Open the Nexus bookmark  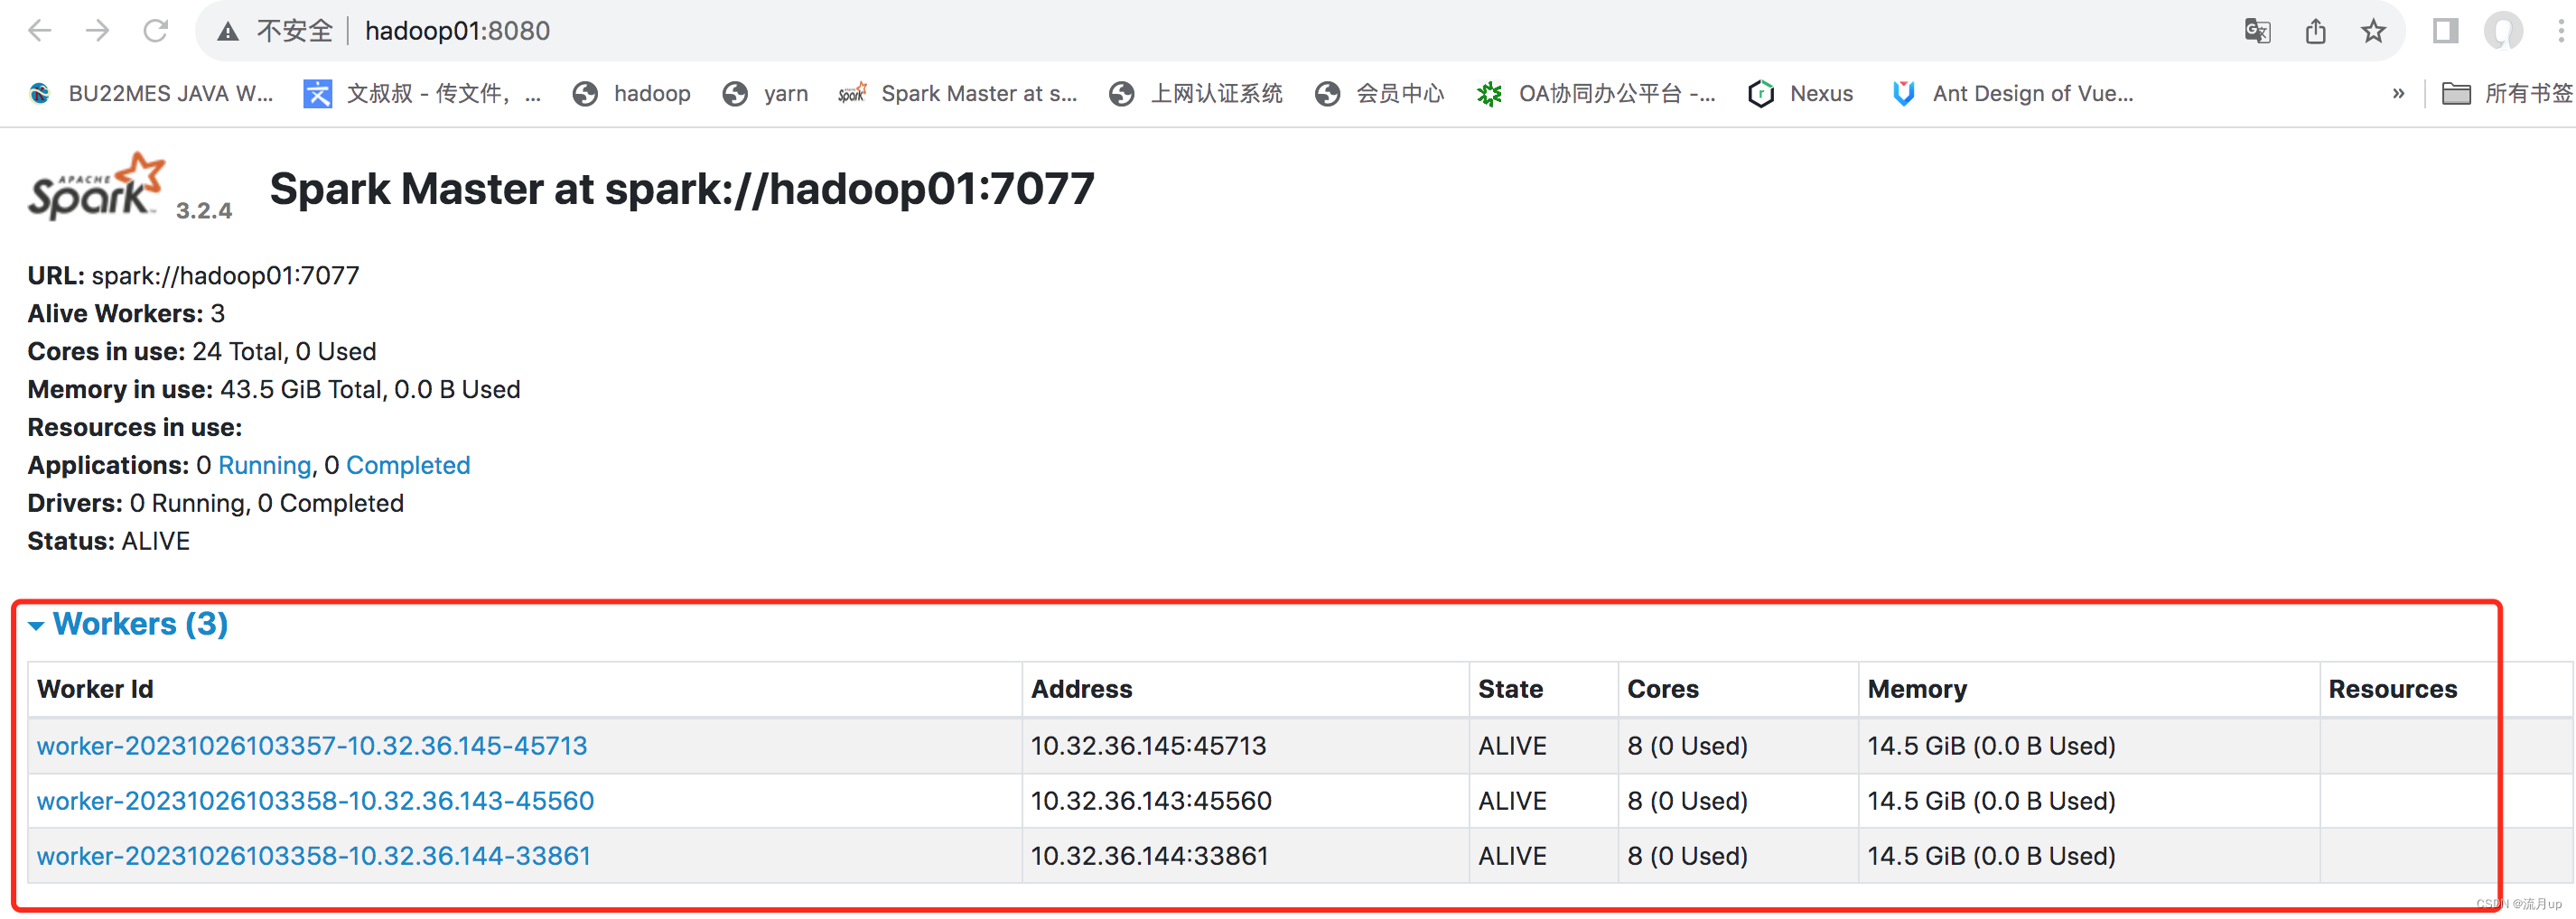1800,94
